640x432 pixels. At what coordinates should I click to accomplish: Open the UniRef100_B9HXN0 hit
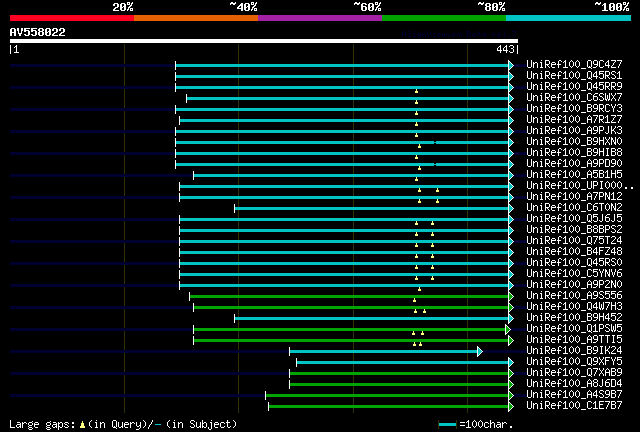tap(574, 142)
